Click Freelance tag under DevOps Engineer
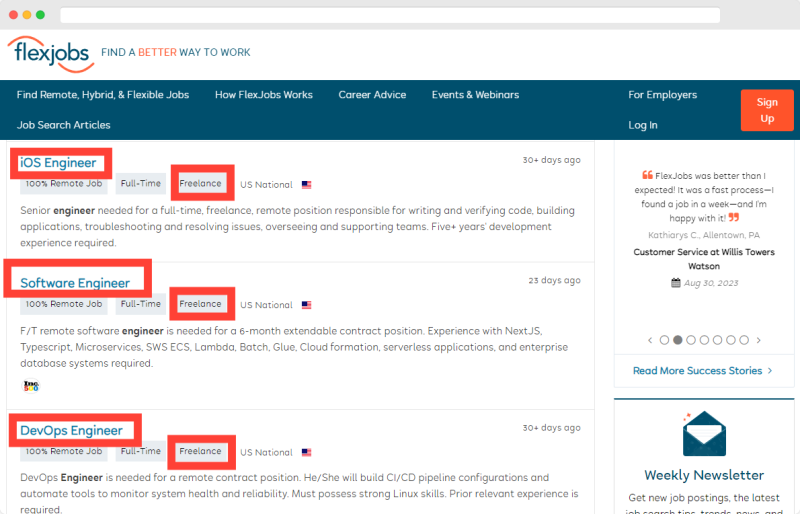The image size is (800, 514). (x=201, y=451)
